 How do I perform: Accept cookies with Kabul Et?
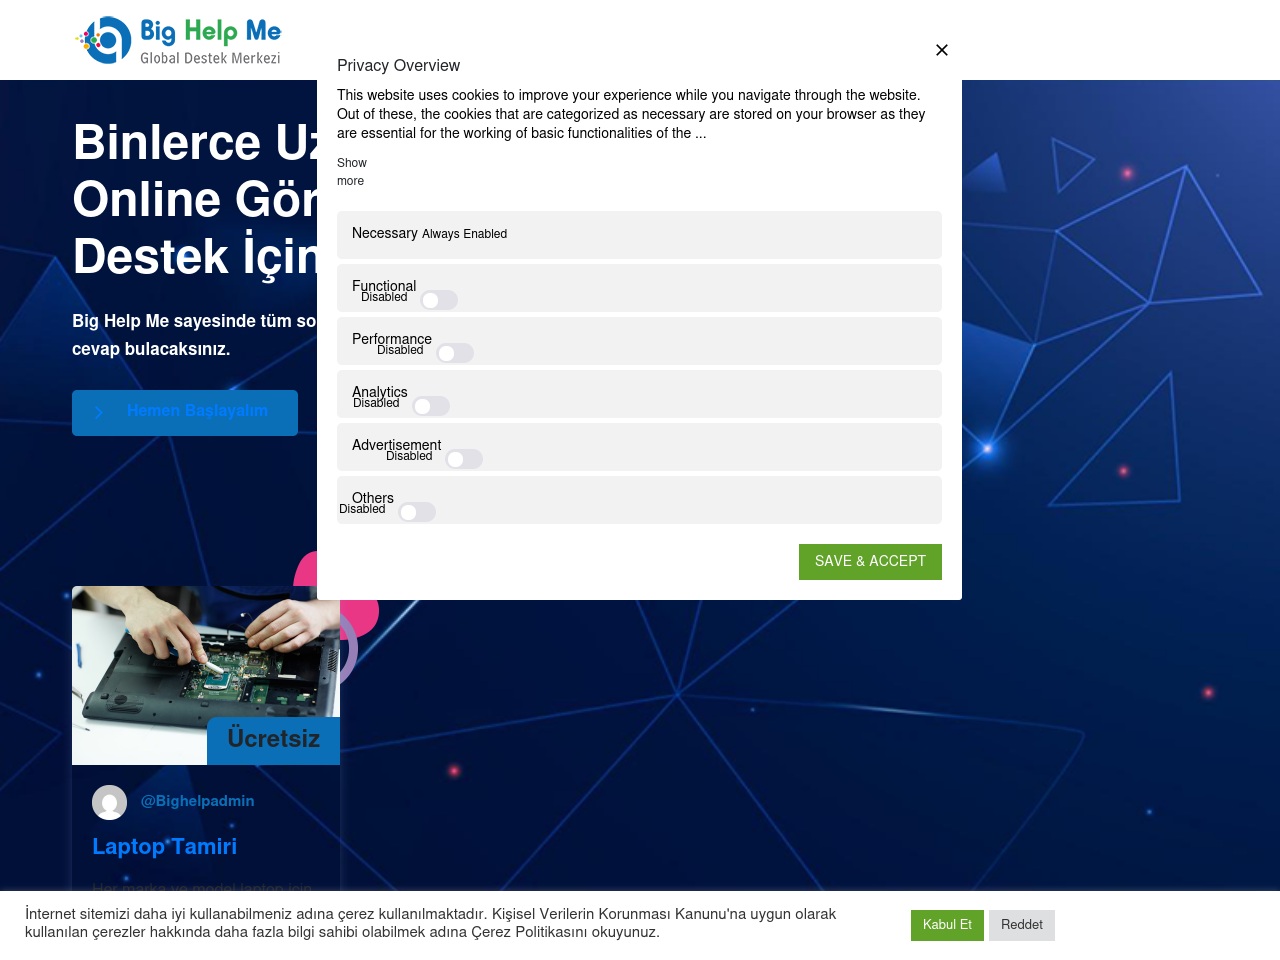point(947,925)
